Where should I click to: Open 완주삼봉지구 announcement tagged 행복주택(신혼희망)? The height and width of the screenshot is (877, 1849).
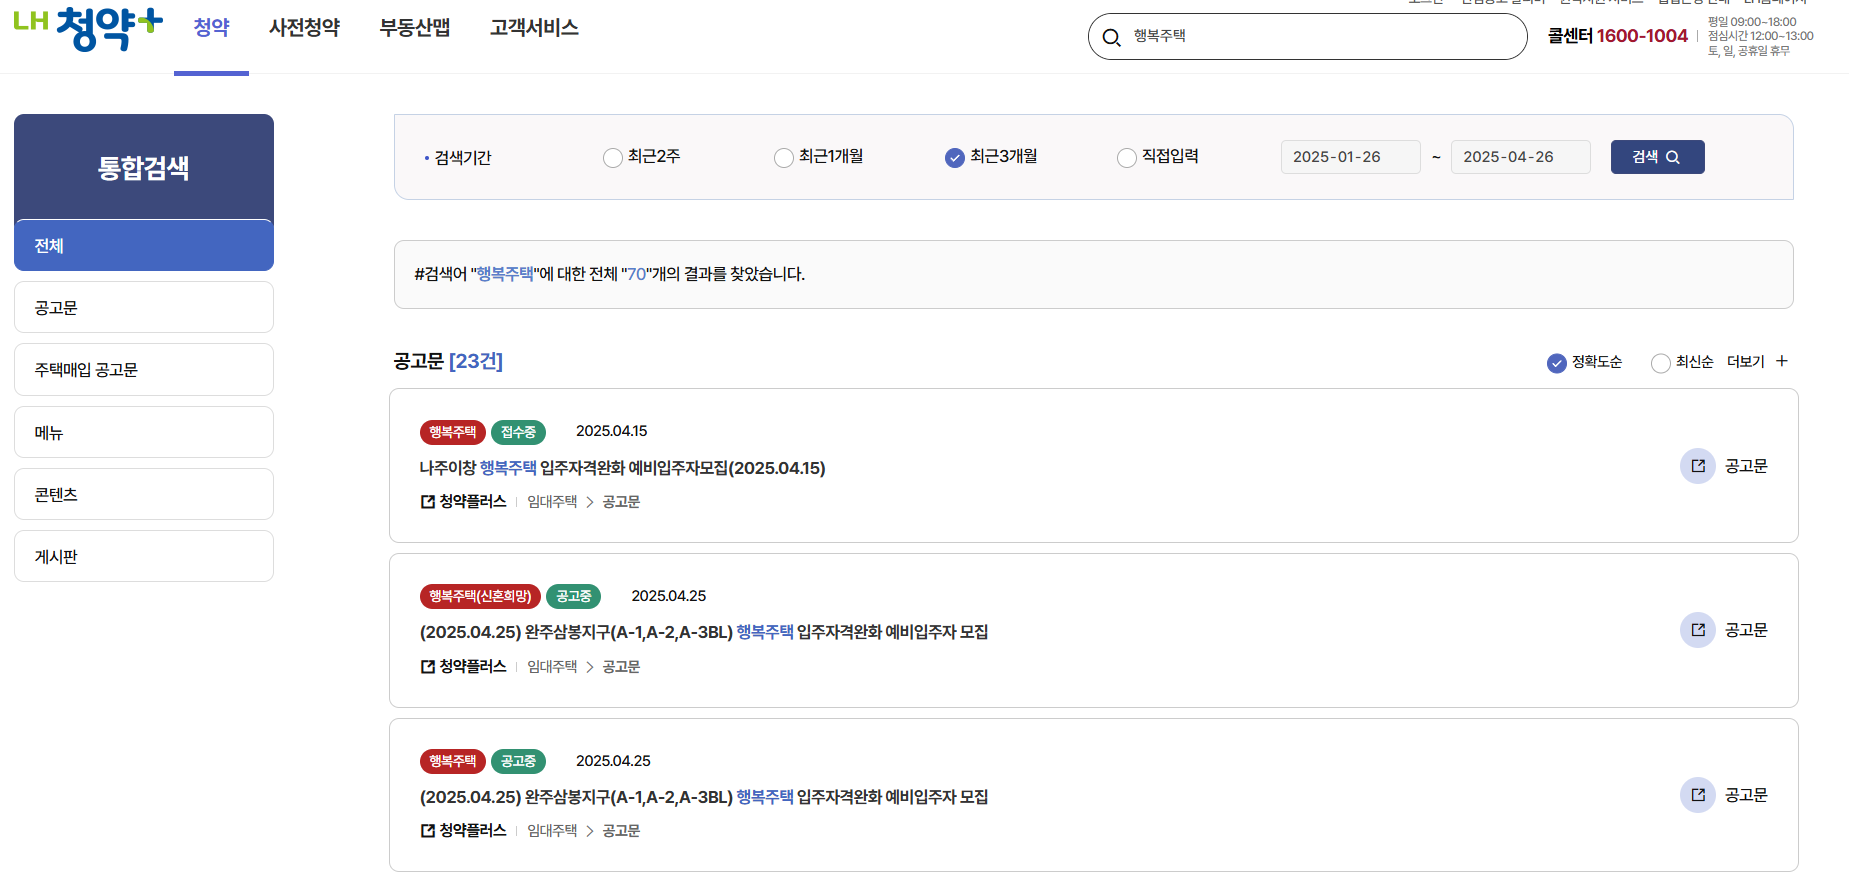point(704,632)
